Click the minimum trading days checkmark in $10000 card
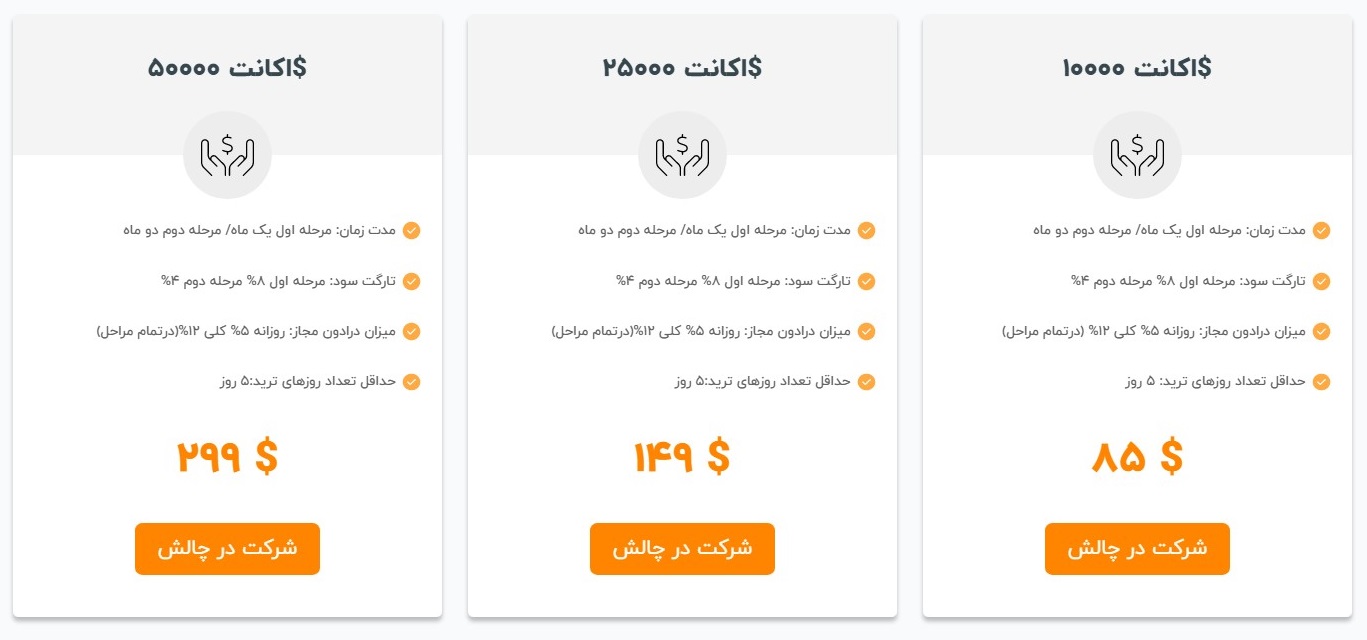The width and height of the screenshot is (1367, 640). (1322, 382)
